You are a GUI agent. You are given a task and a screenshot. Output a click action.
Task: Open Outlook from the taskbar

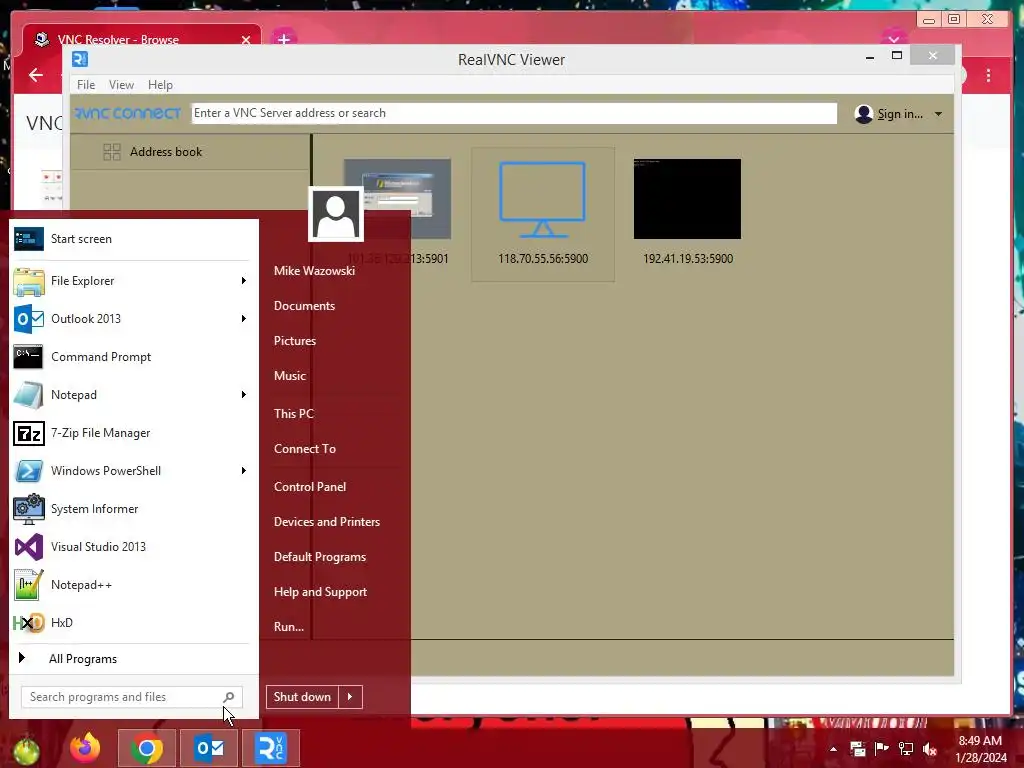209,748
